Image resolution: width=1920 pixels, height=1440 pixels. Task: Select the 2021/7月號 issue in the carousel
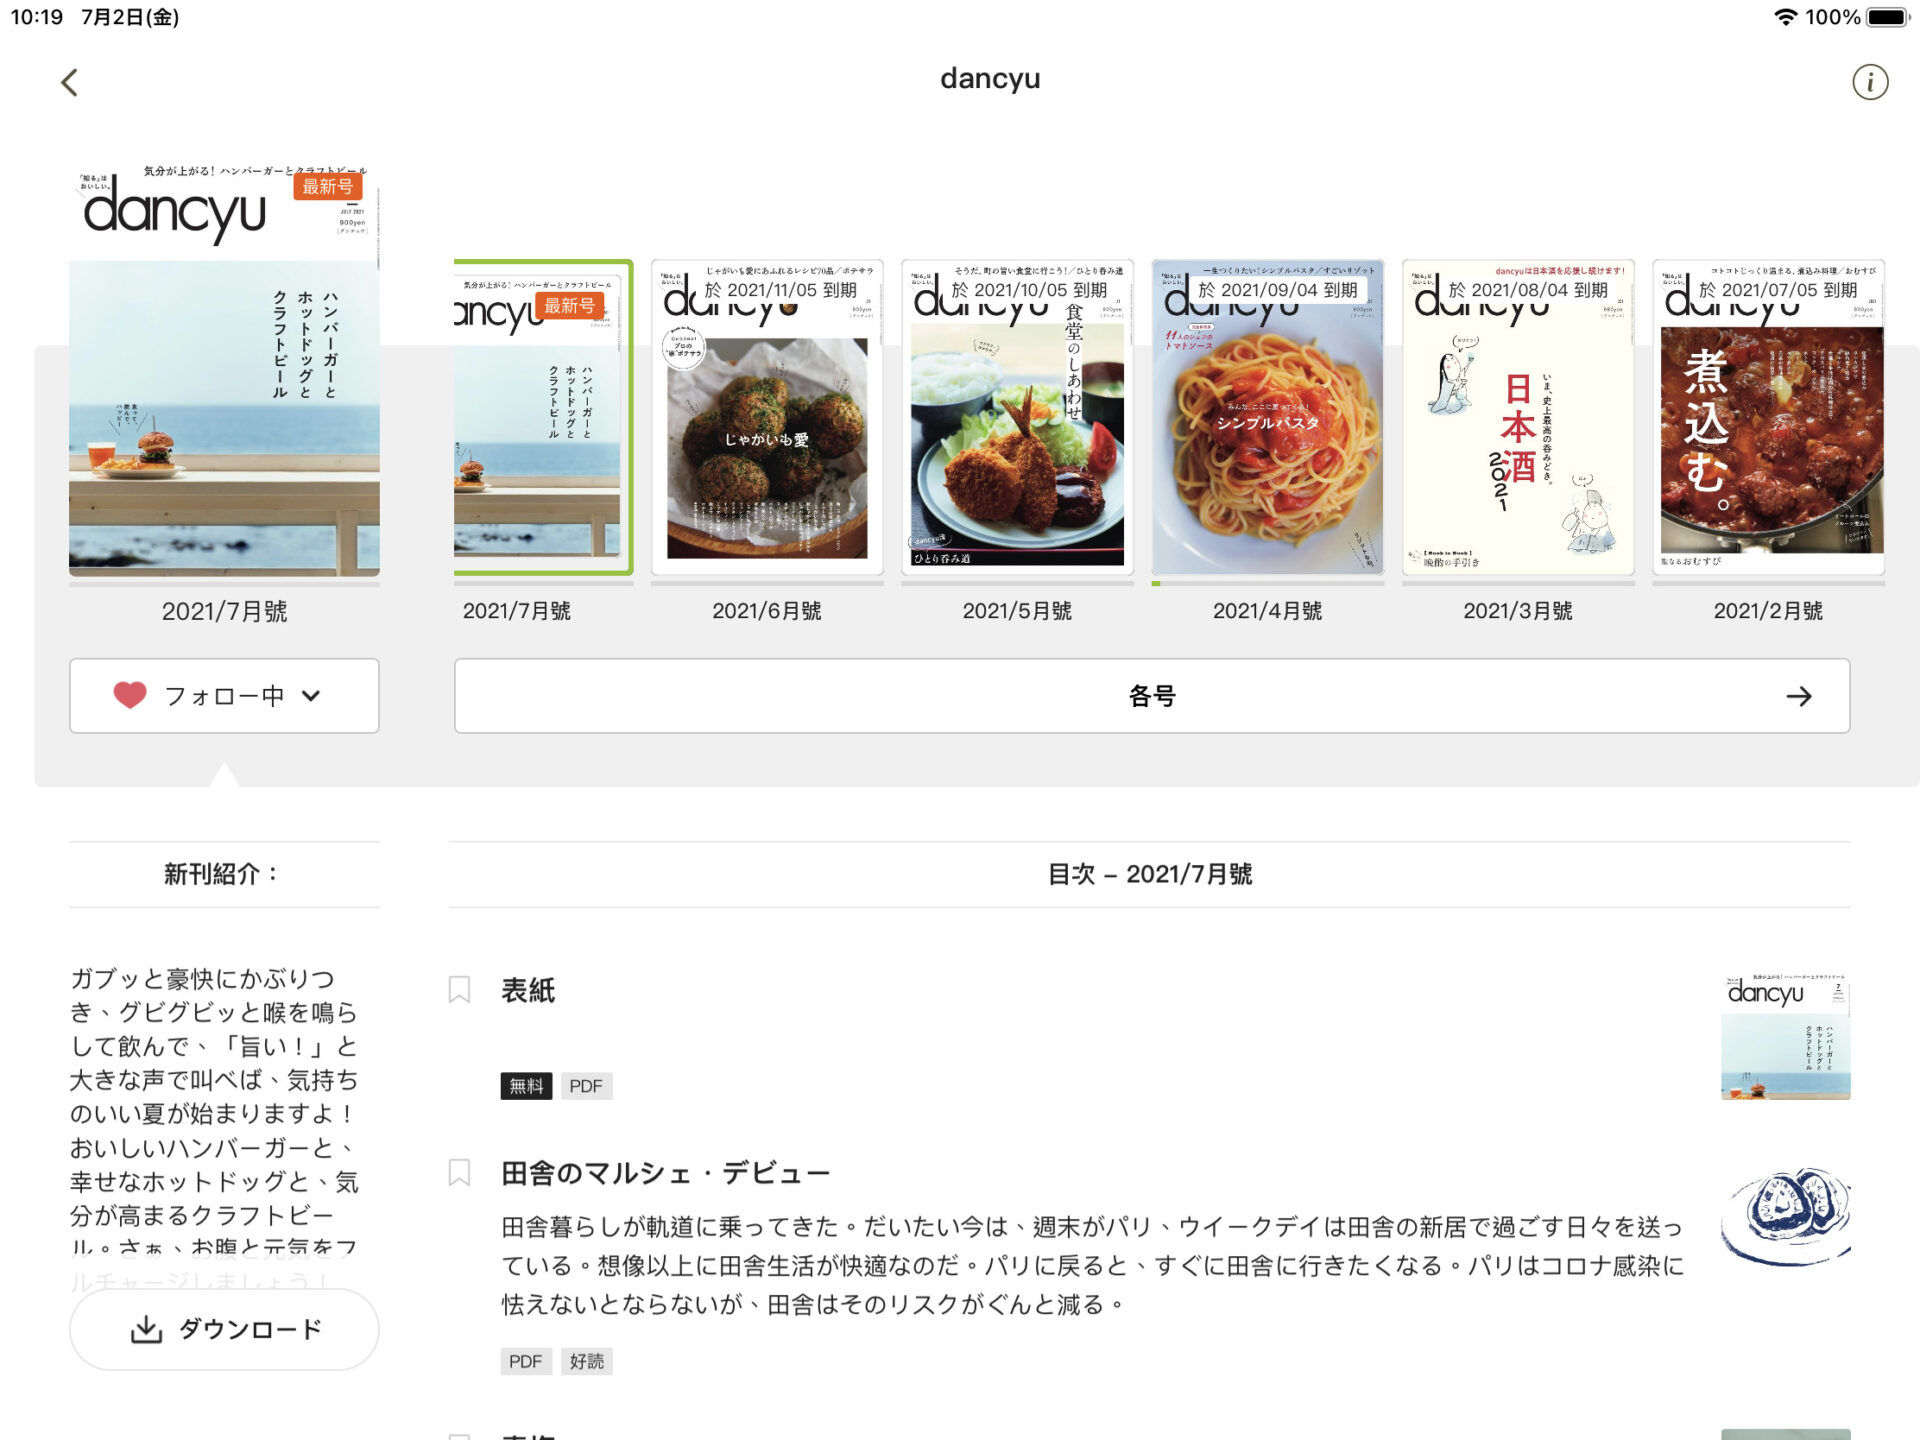coord(543,418)
